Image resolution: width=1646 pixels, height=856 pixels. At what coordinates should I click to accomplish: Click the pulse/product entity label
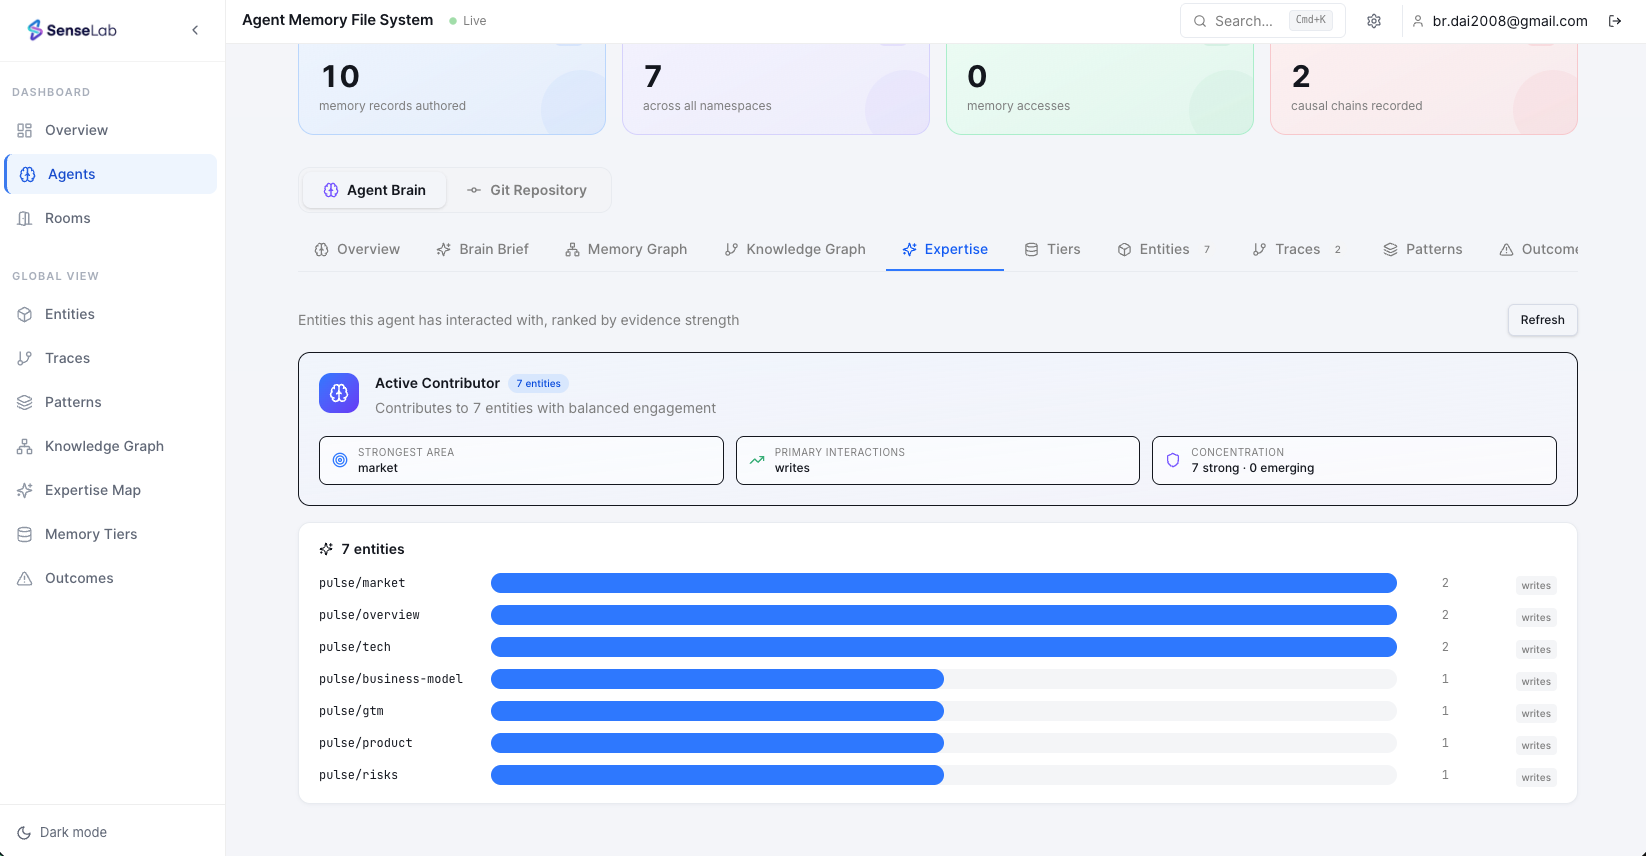[x=366, y=743]
